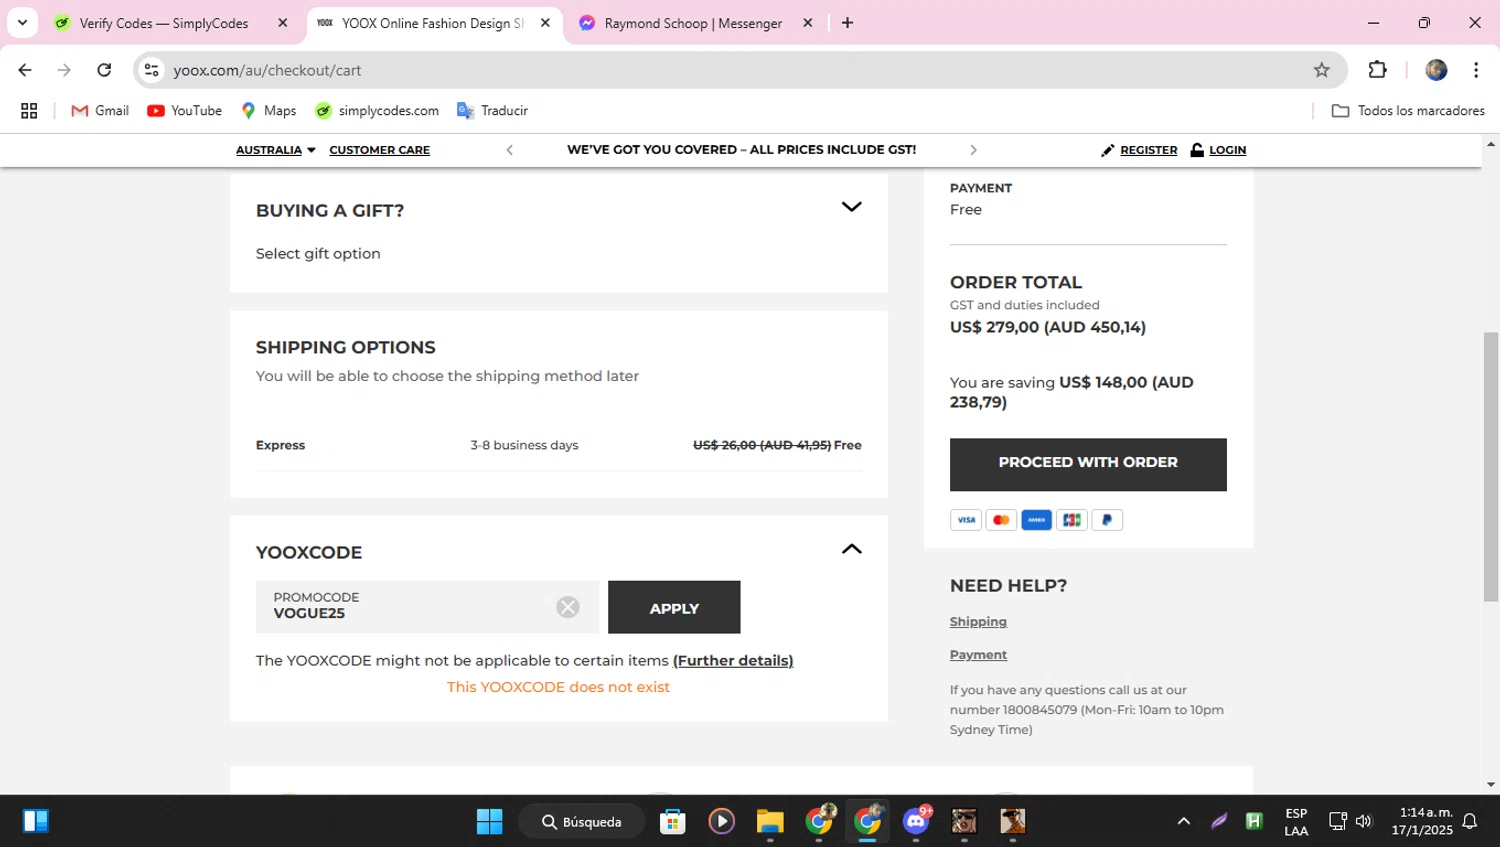Open Todos los marcadores folder

[x=1408, y=111]
